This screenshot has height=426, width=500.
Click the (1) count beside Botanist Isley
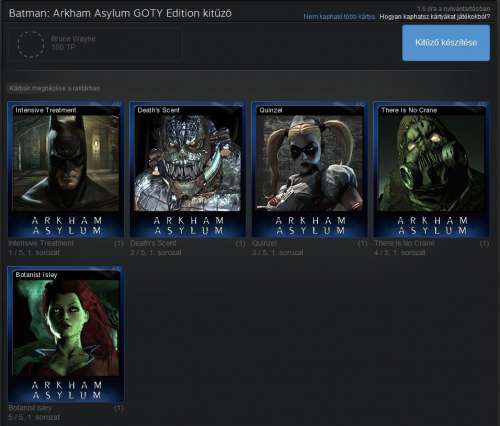point(119,408)
